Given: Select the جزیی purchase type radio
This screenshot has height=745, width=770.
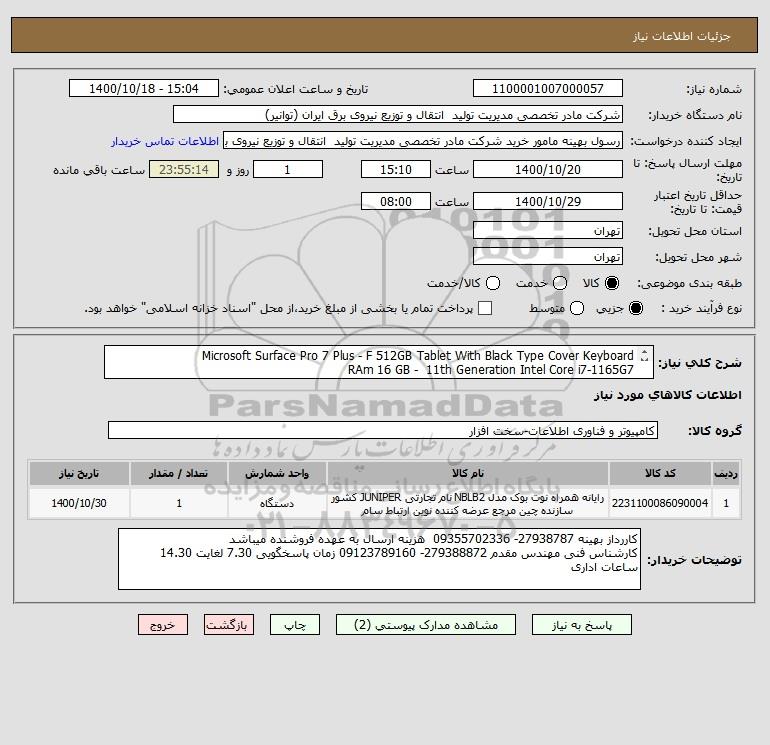Looking at the screenshot, I should pyautogui.click(x=635, y=308).
